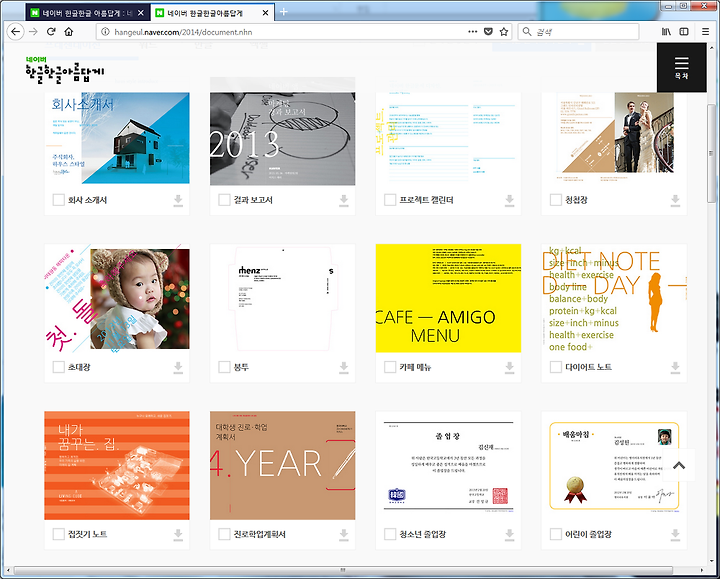This screenshot has height=579, width=720.
Task: Check the 어린이 졸업장 checkbox
Action: pos(556,534)
